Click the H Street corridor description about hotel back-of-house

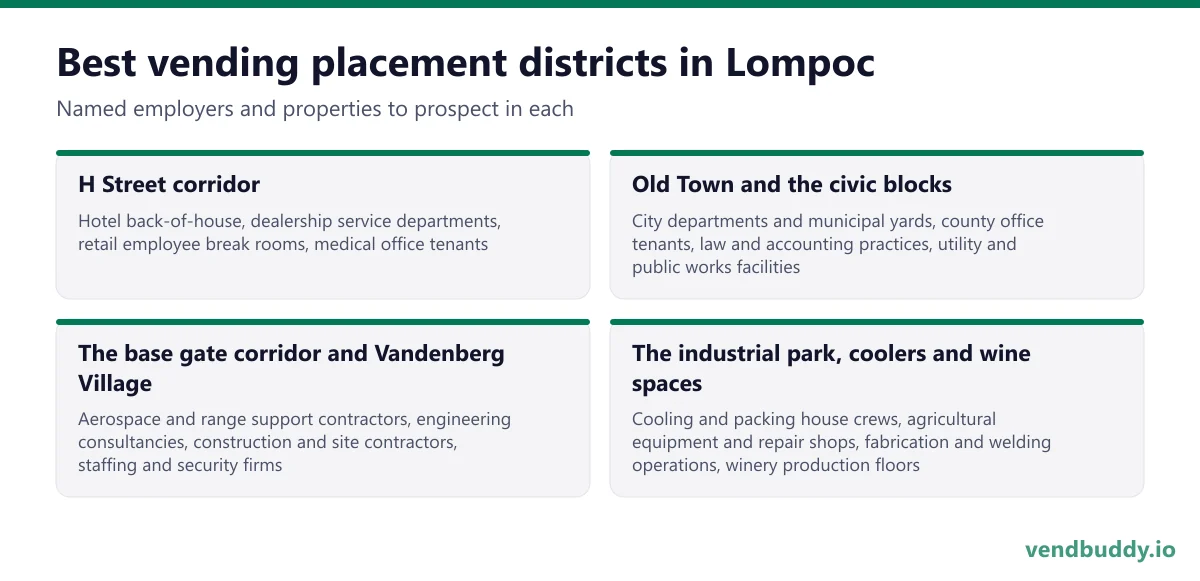[290, 232]
